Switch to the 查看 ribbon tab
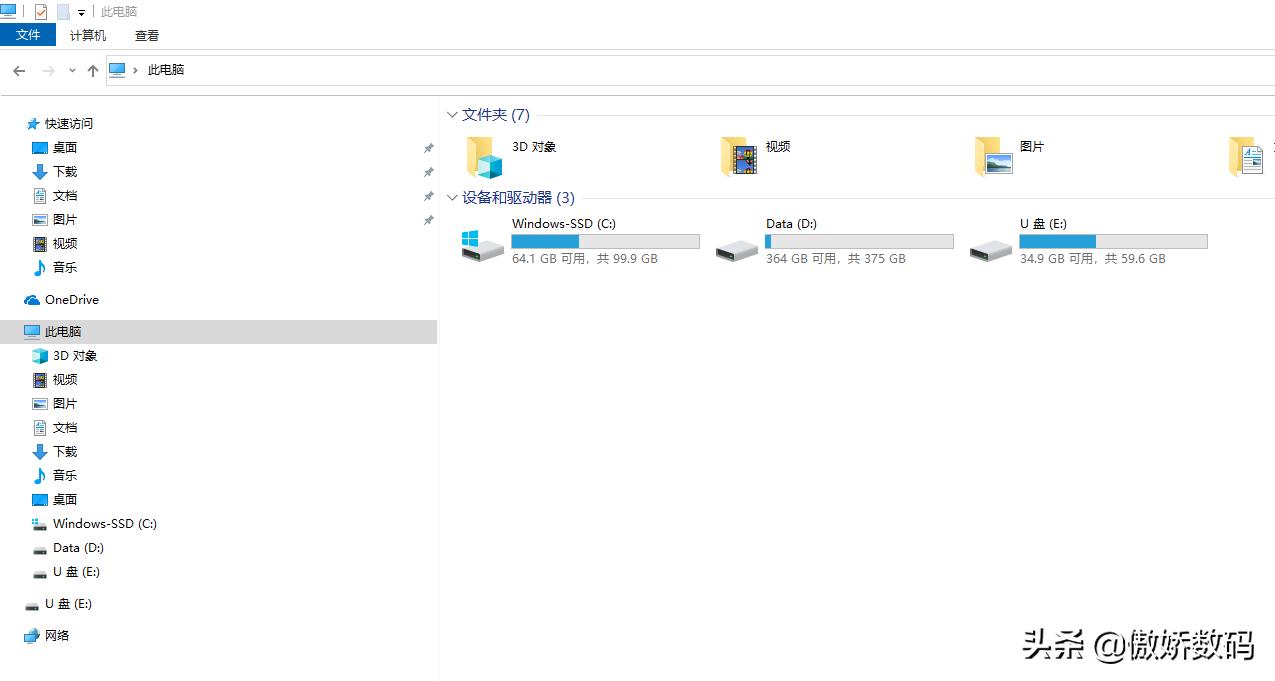This screenshot has width=1275, height=681. point(147,35)
